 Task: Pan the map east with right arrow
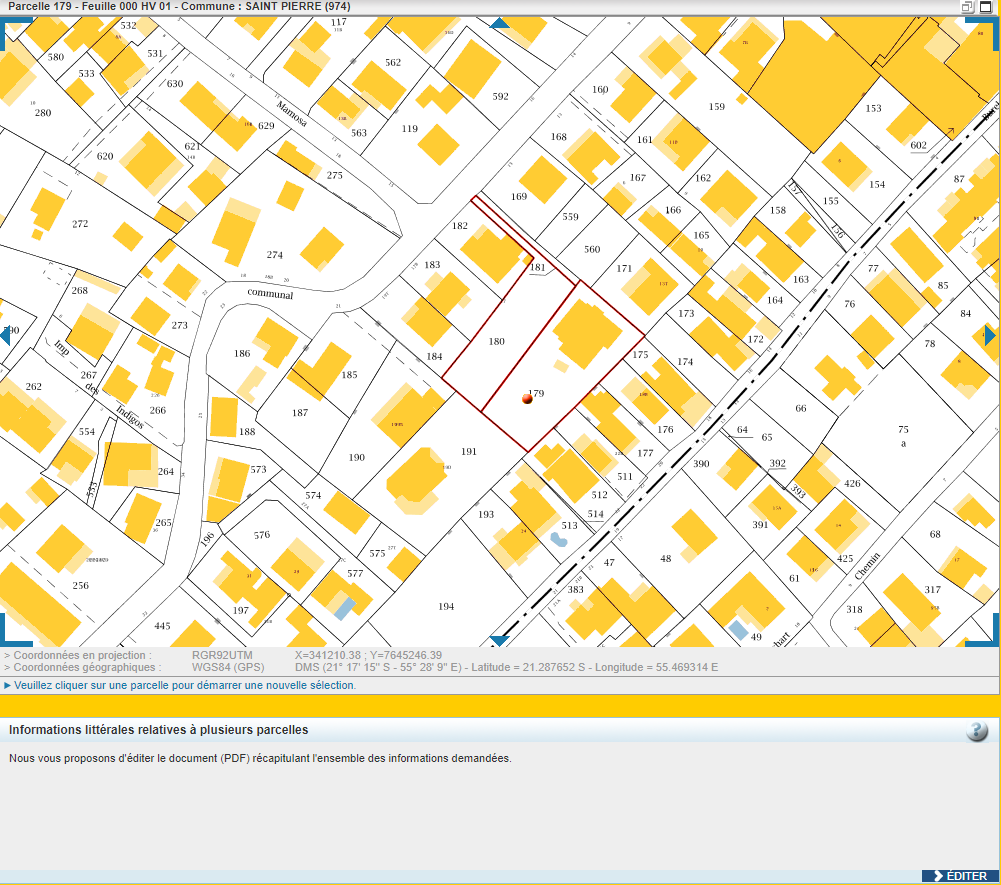990,335
